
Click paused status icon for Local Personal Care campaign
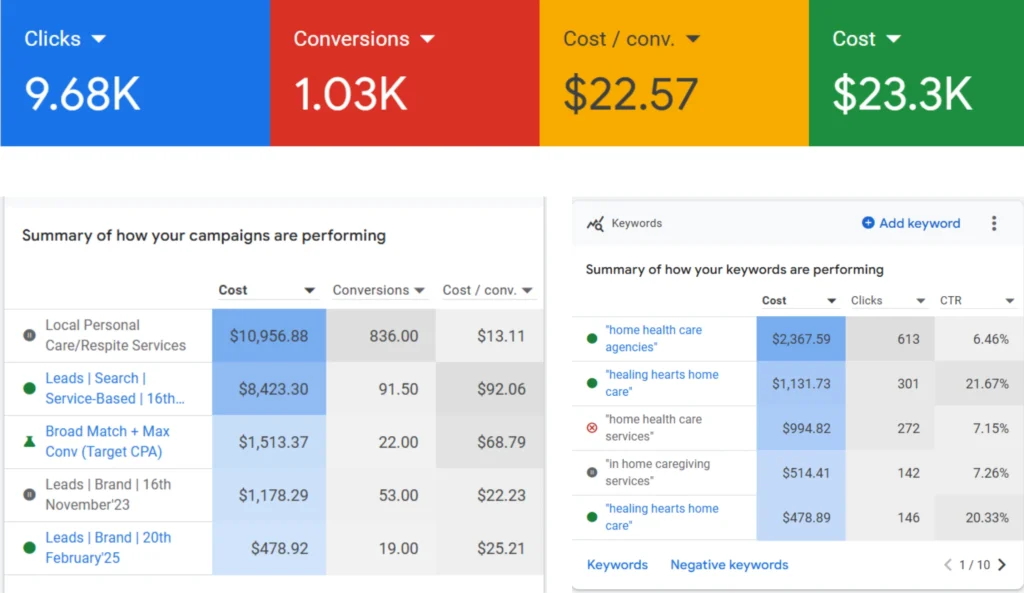tap(29, 335)
